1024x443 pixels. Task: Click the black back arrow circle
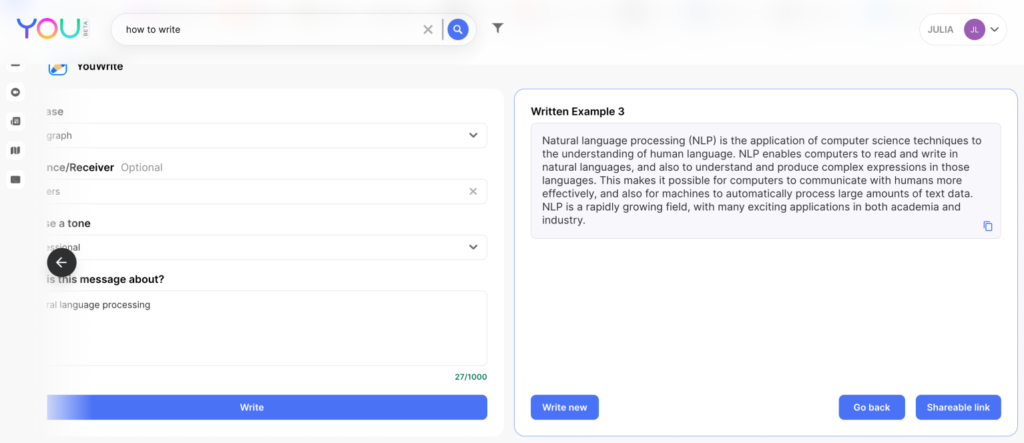(x=61, y=262)
